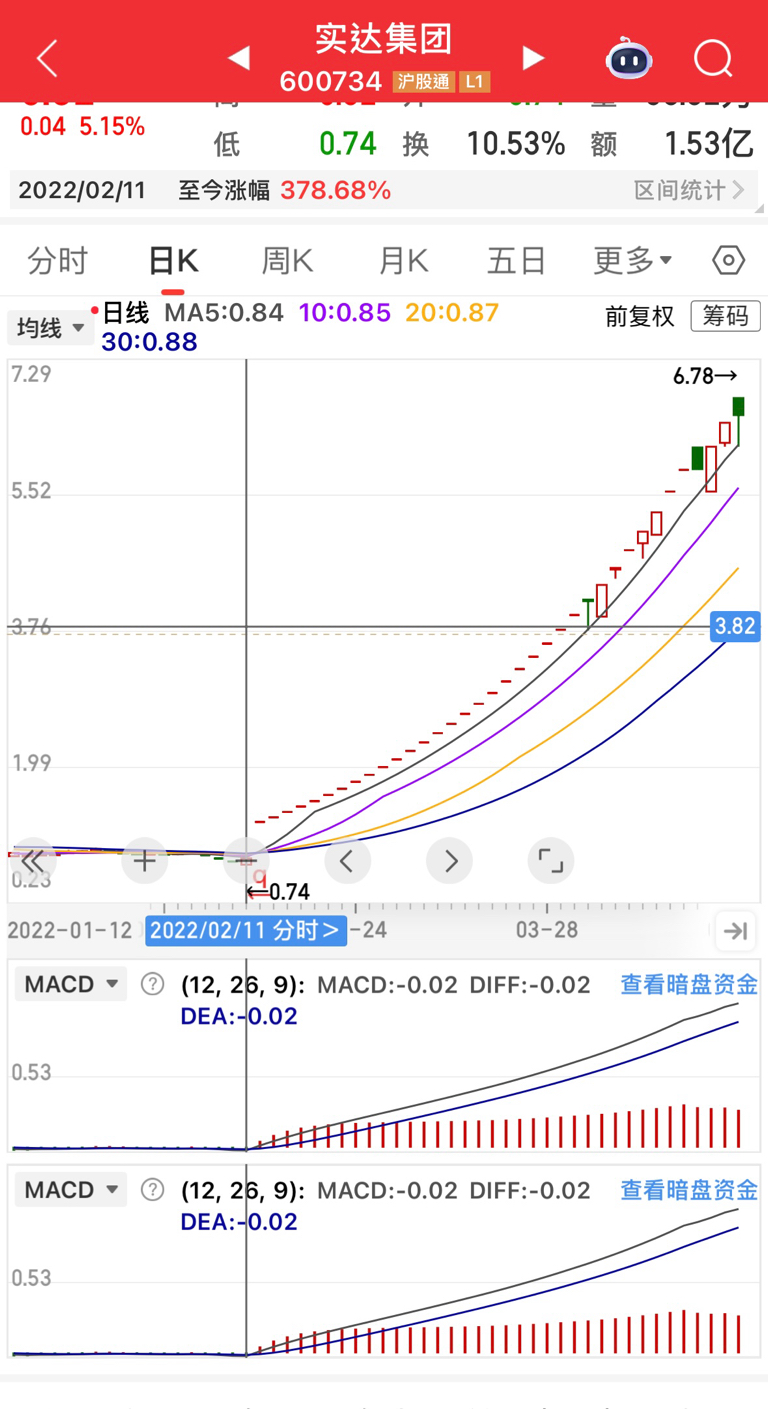Open help for first MACD indicator
Viewport: 769px width, 1409px height.
(152, 985)
